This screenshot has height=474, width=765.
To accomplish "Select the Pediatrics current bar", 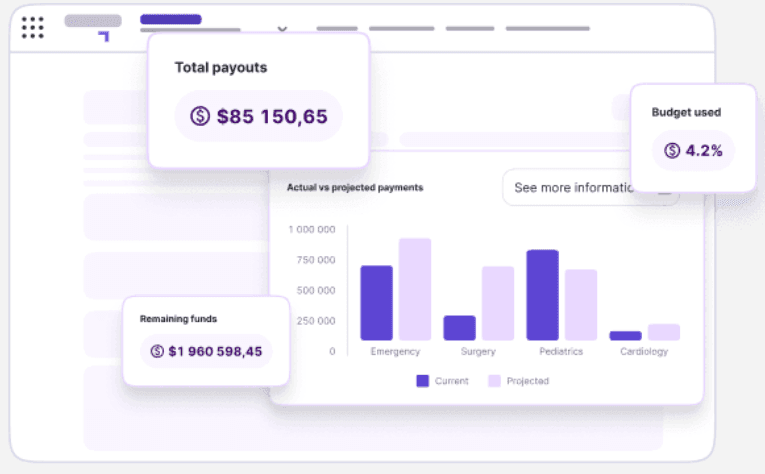I will (x=542, y=295).
